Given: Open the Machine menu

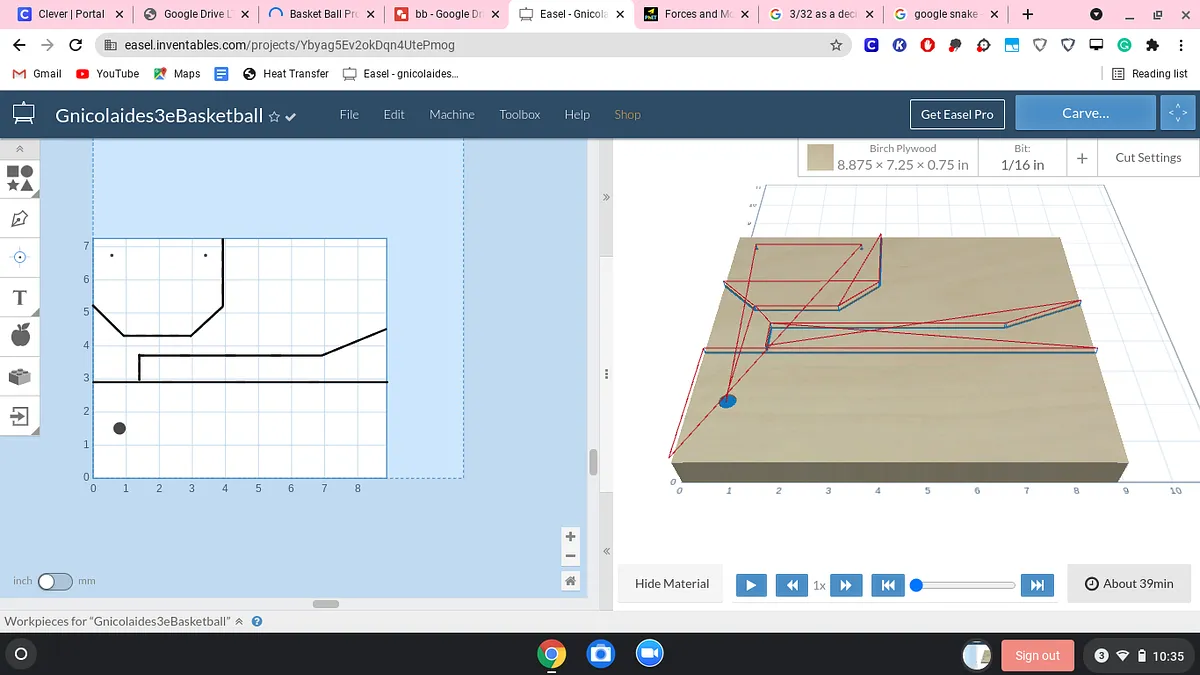Looking at the screenshot, I should (452, 114).
